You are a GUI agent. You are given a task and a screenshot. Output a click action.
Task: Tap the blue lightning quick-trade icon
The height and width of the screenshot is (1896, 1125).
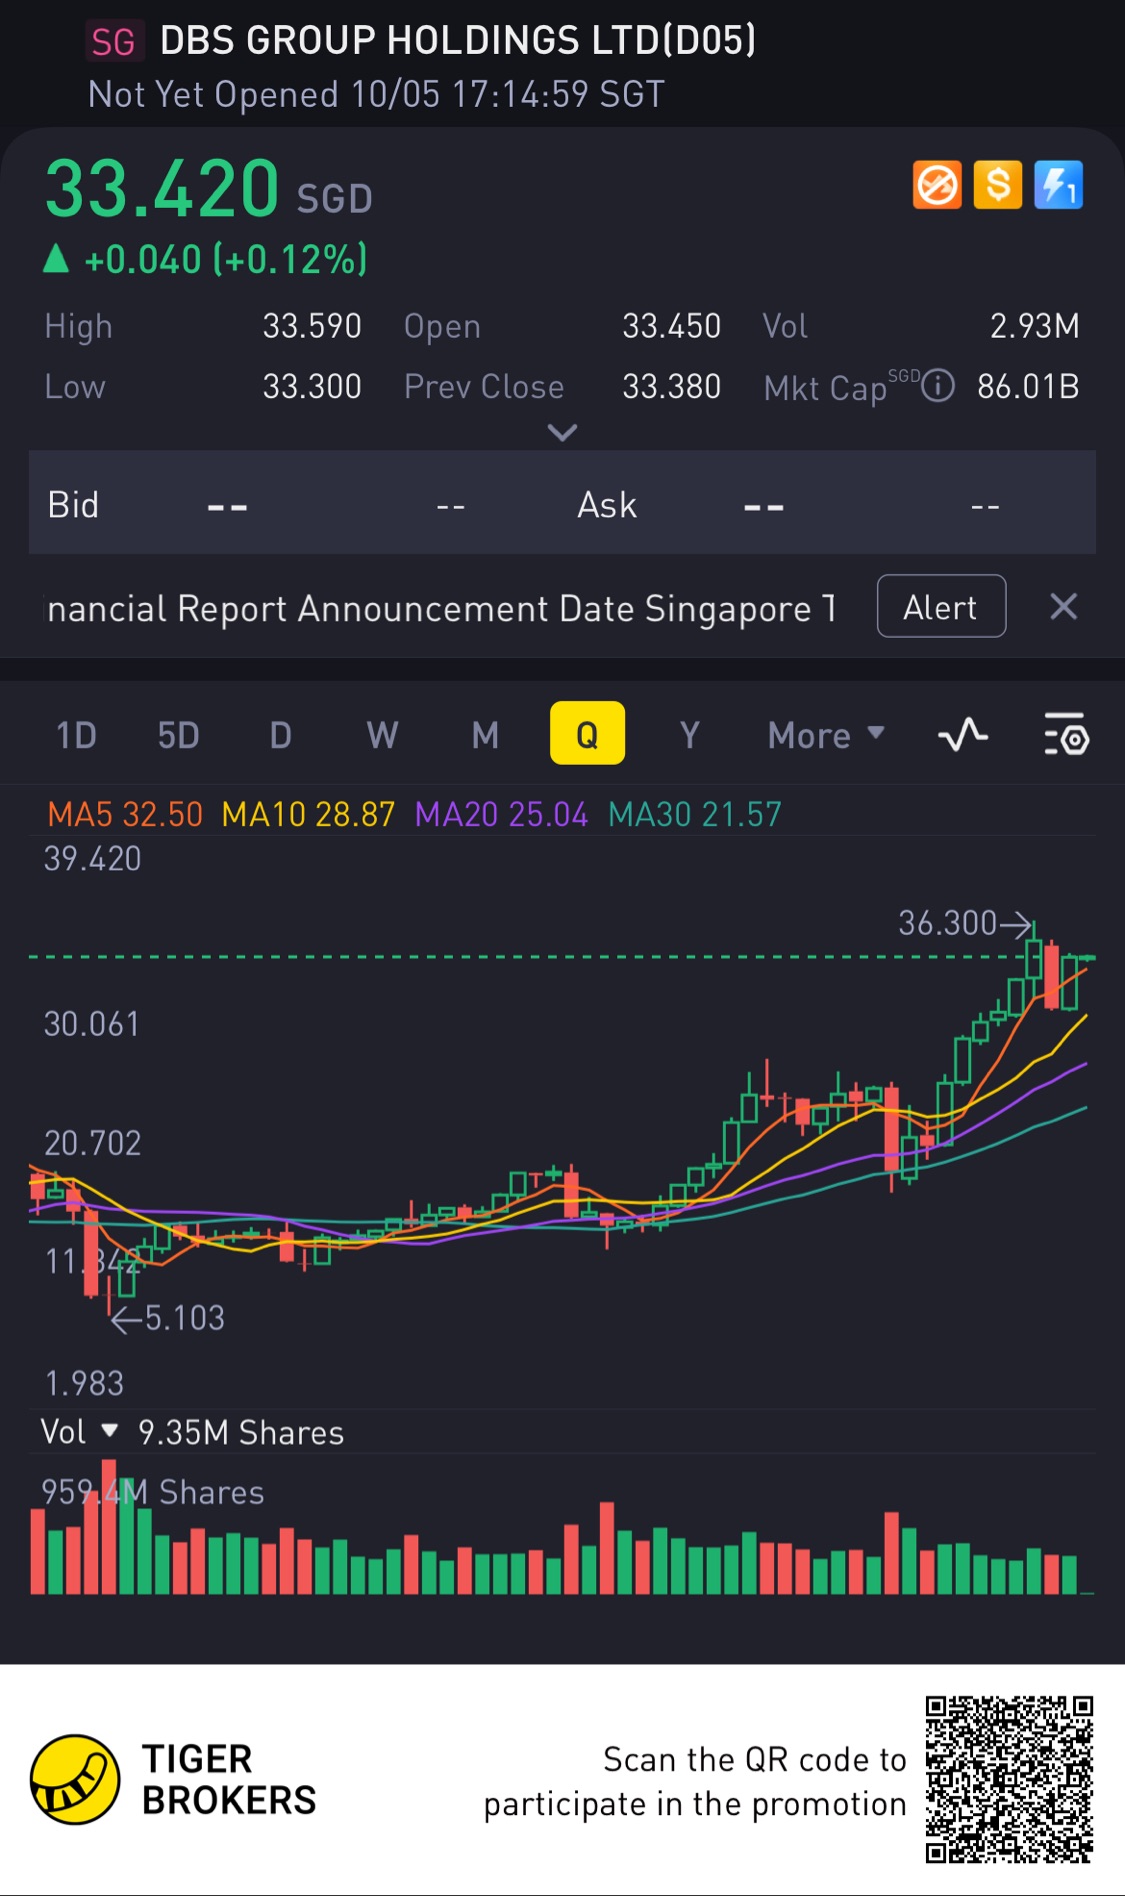[1059, 185]
